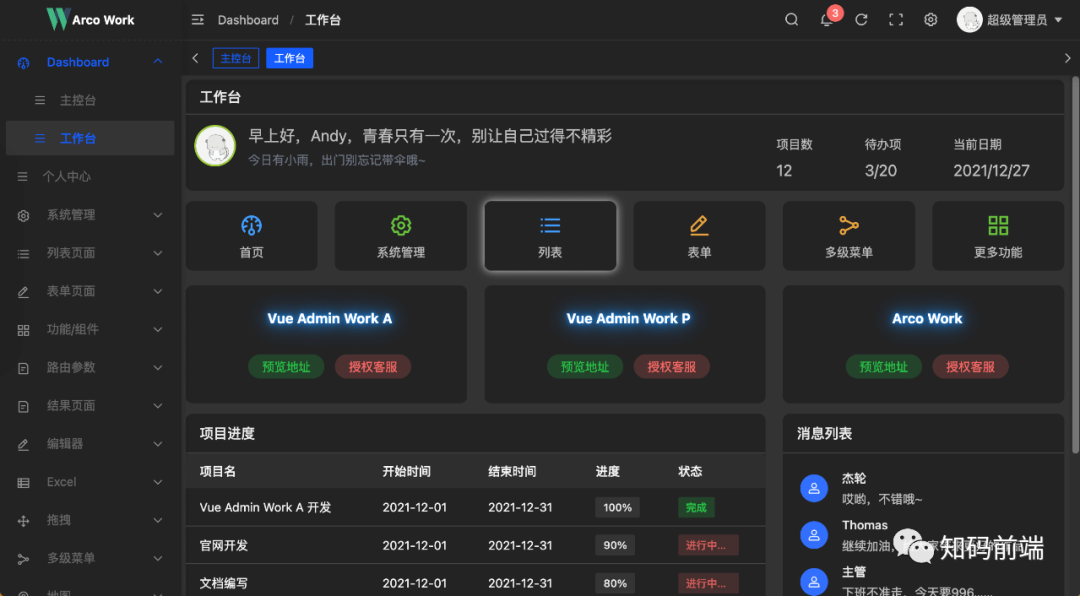
Task: Open the settings gear icon
Action: coord(930,19)
